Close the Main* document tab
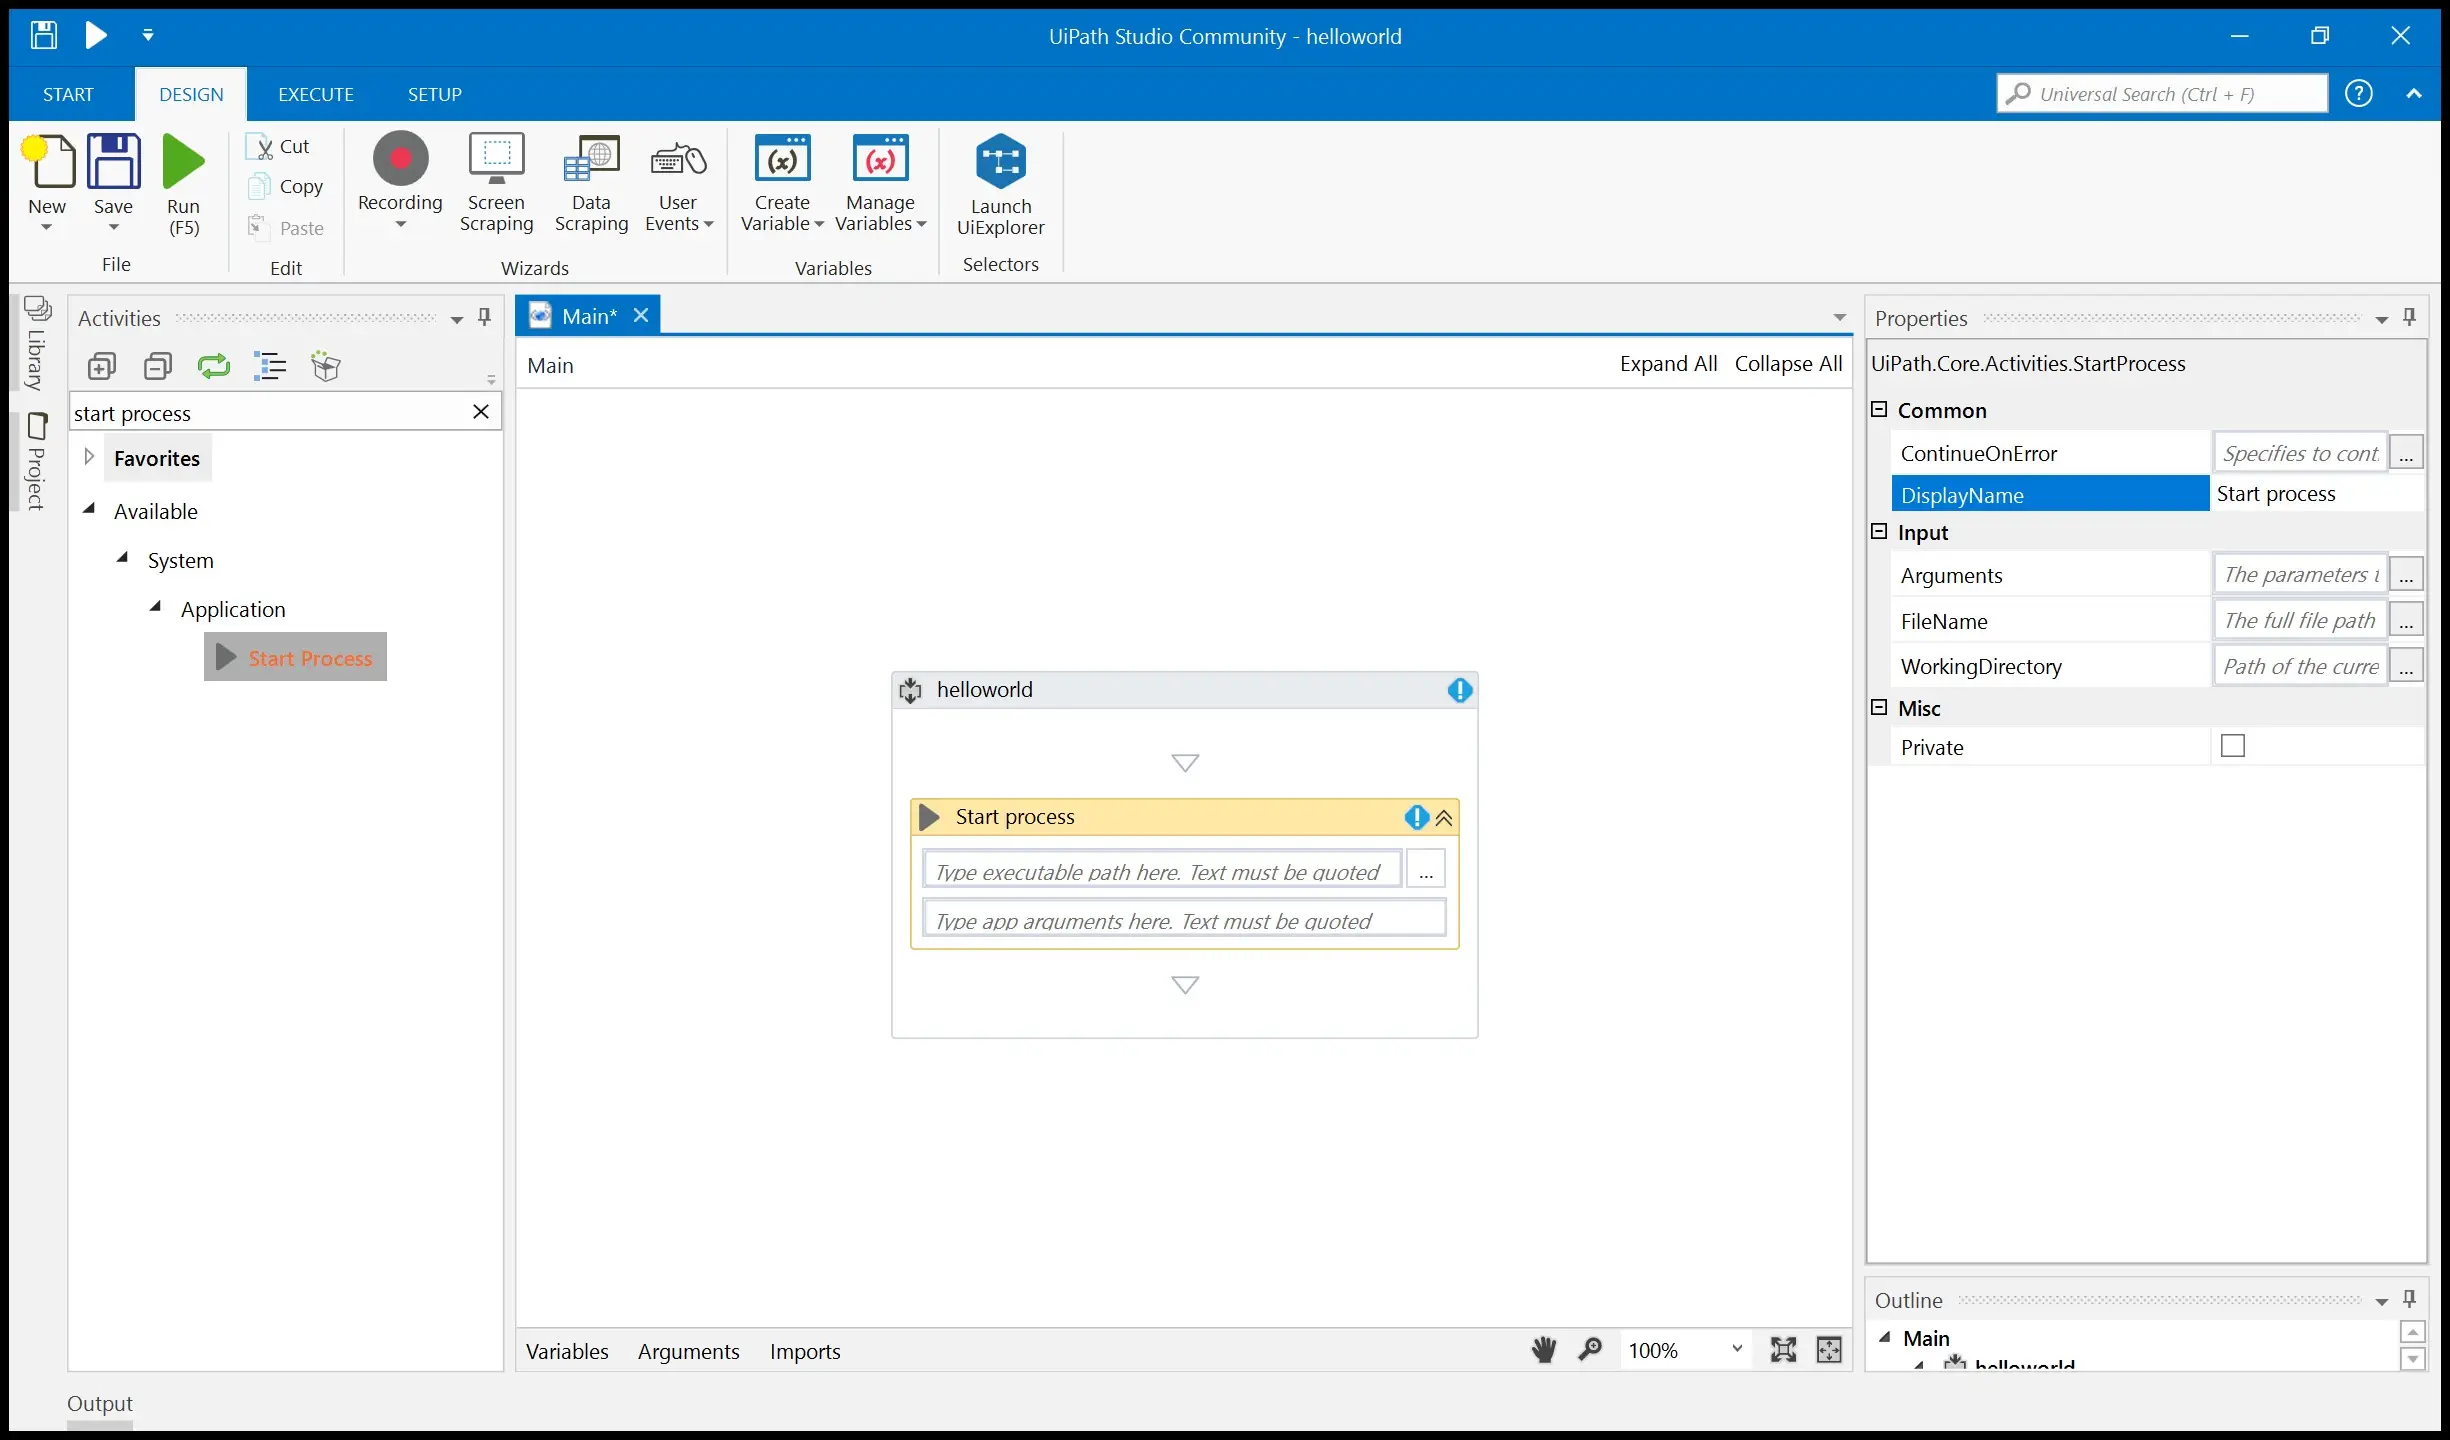Image resolution: width=2450 pixels, height=1440 pixels. [x=641, y=316]
